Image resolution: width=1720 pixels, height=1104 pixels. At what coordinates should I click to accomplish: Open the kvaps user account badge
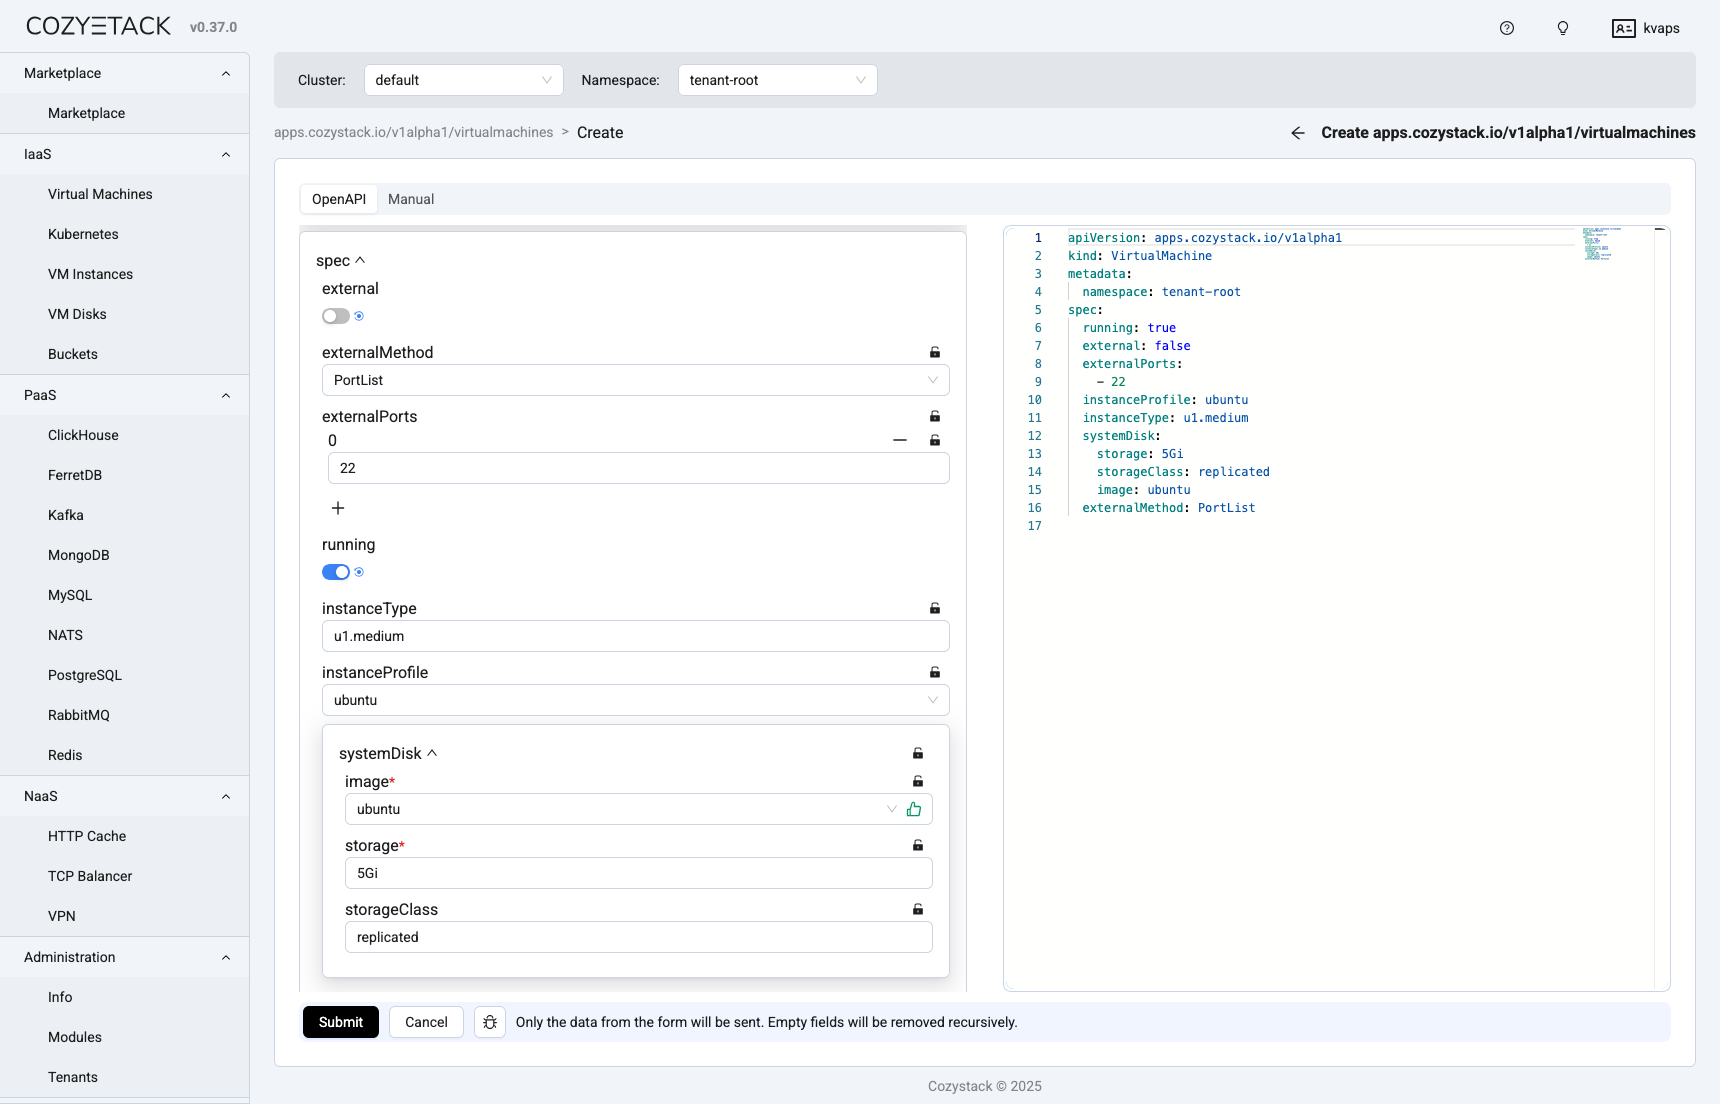pos(1645,28)
